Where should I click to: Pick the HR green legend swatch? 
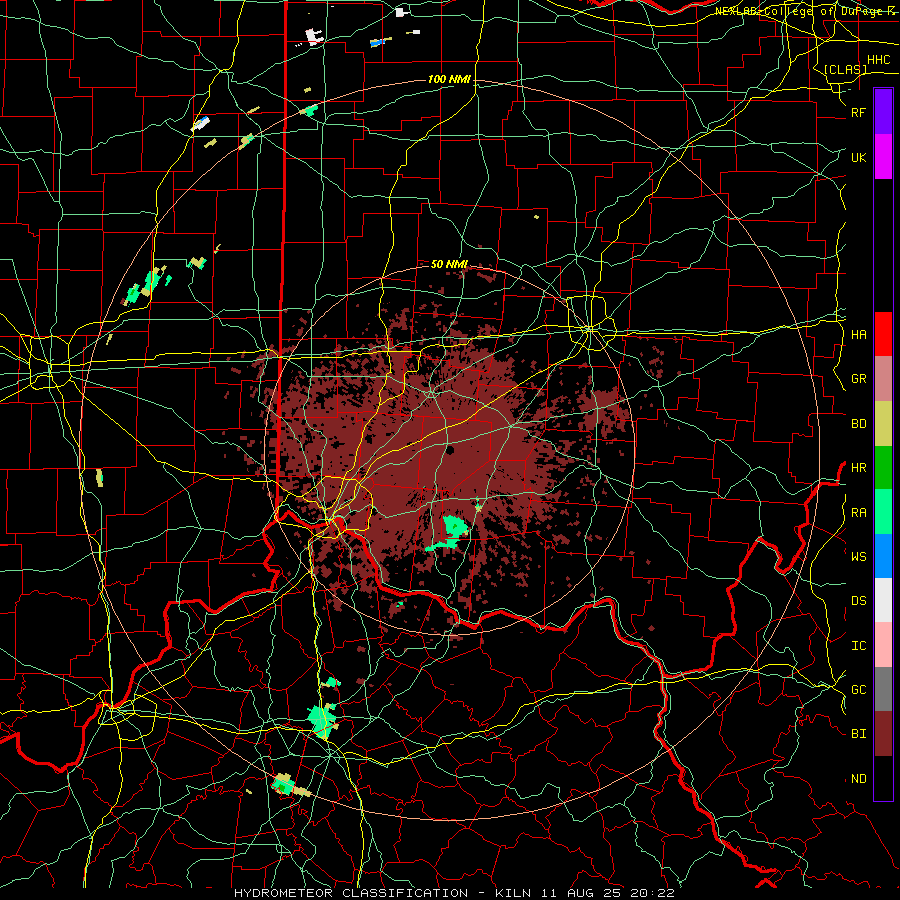point(883,468)
